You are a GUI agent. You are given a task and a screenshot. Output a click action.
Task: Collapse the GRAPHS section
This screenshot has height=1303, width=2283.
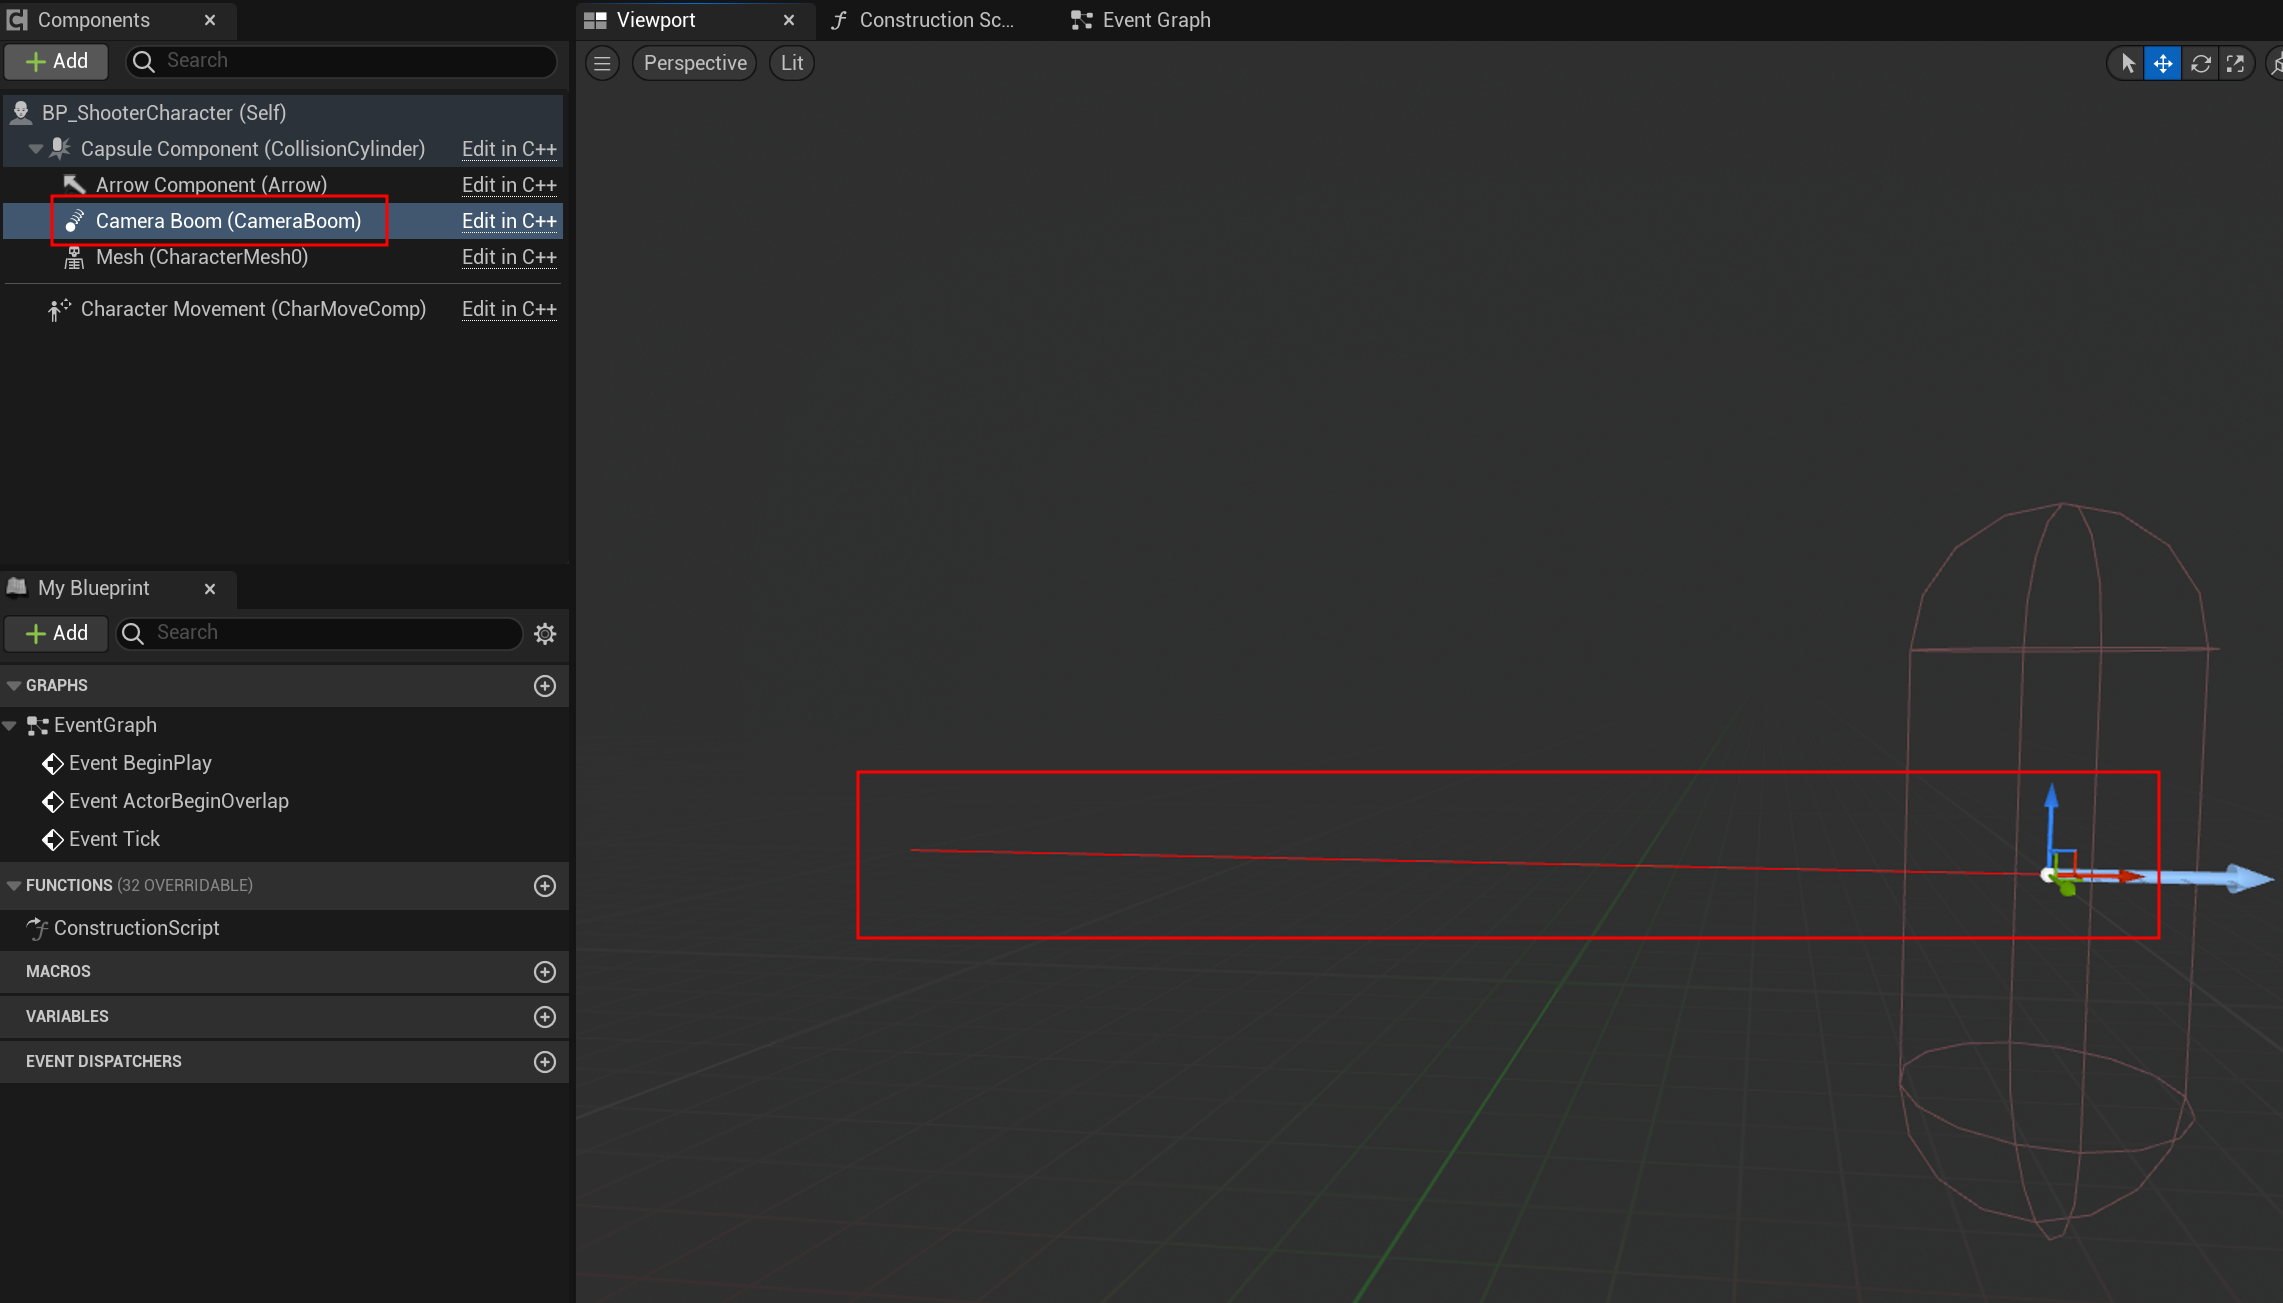pyautogui.click(x=14, y=686)
